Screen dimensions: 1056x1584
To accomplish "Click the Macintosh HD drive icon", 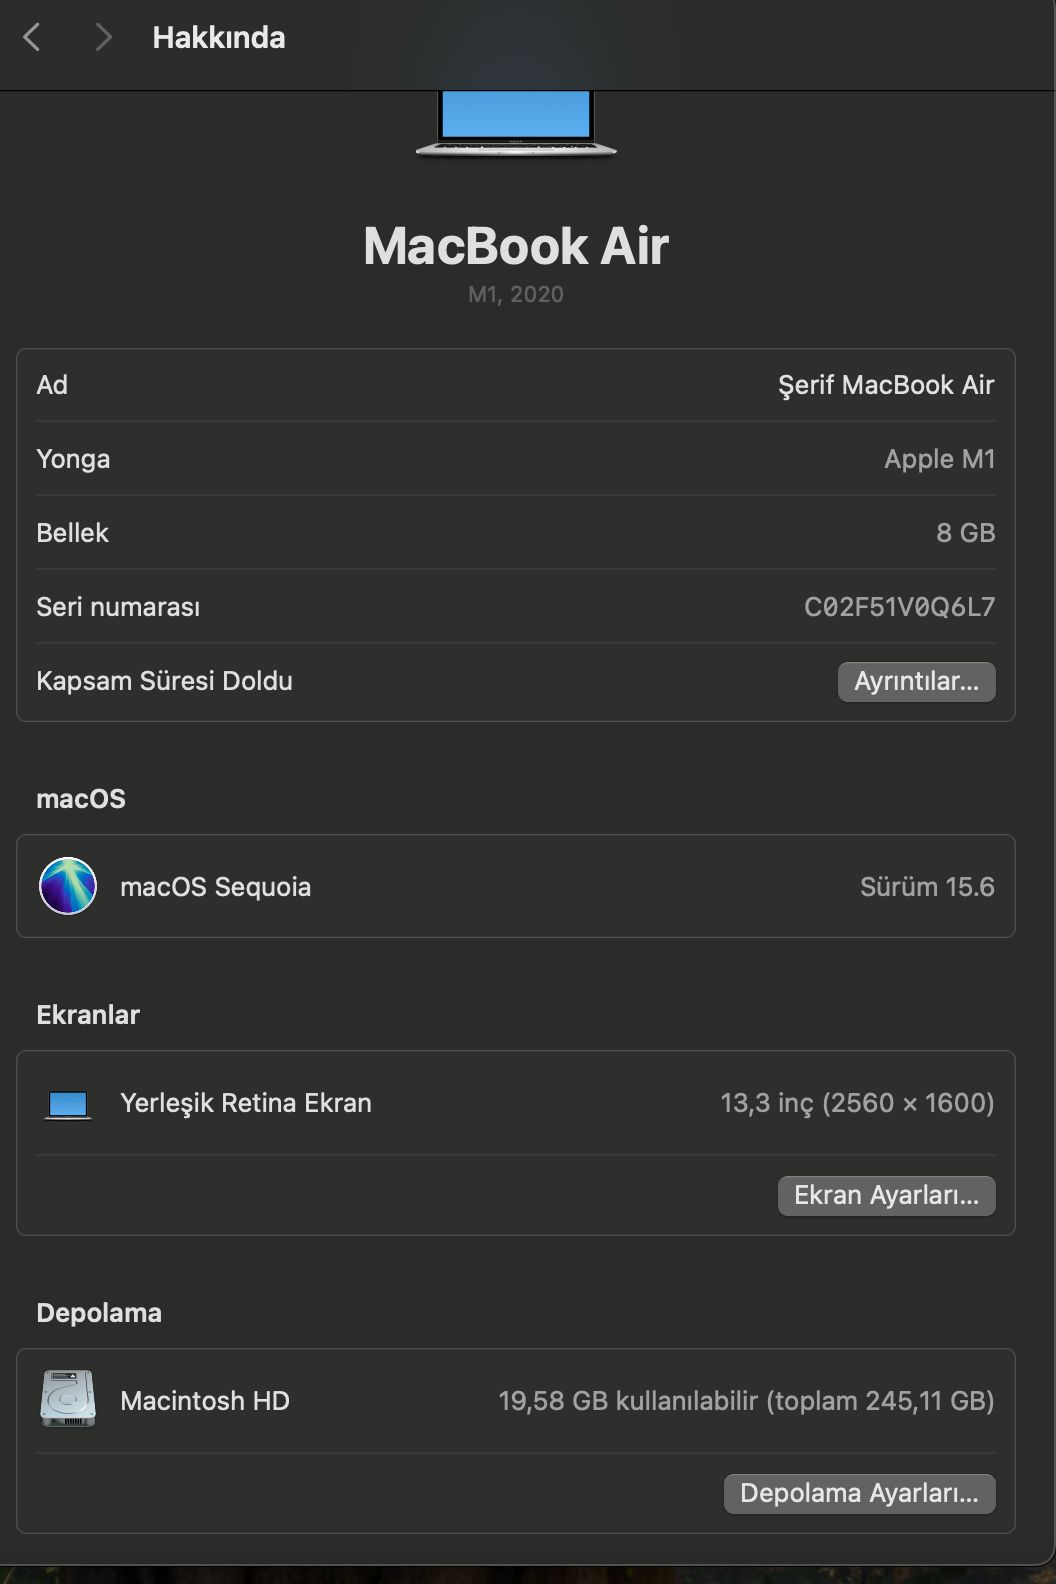I will (x=68, y=1399).
